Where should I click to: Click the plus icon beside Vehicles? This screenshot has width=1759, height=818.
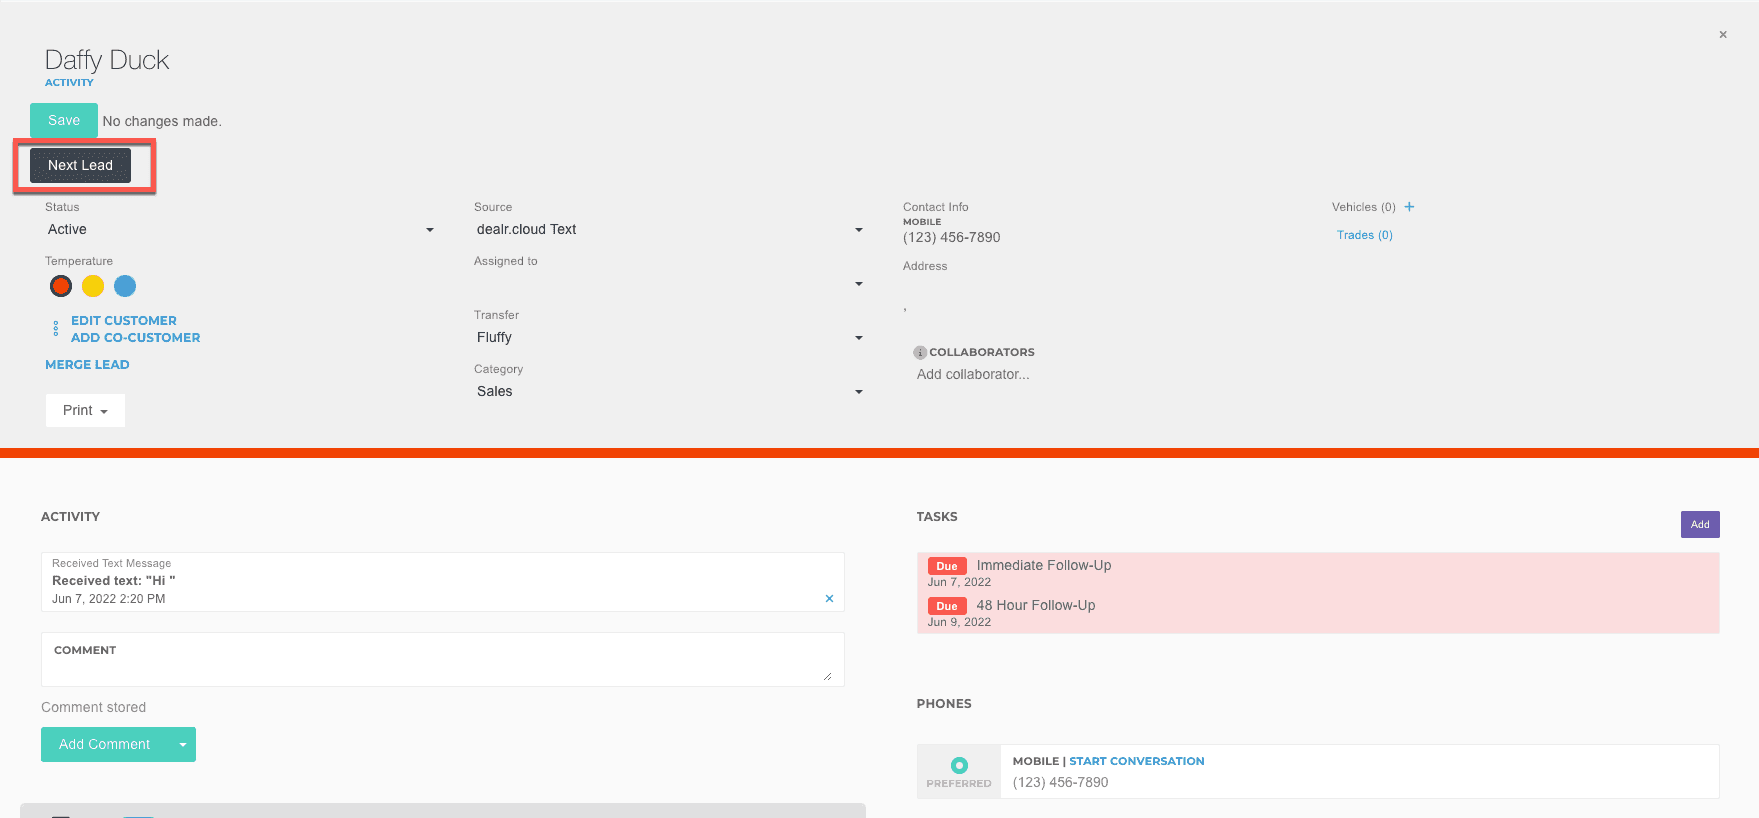(1409, 207)
